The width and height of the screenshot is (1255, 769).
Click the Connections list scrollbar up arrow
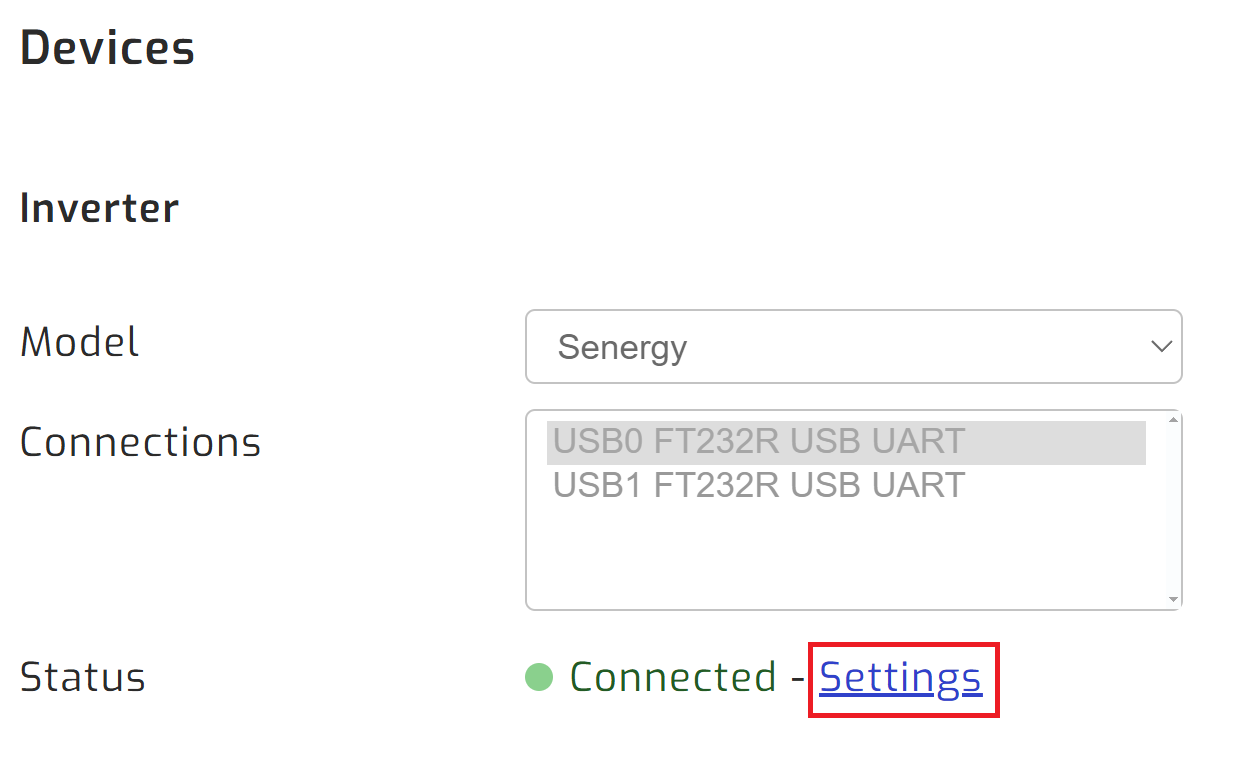(x=1171, y=418)
